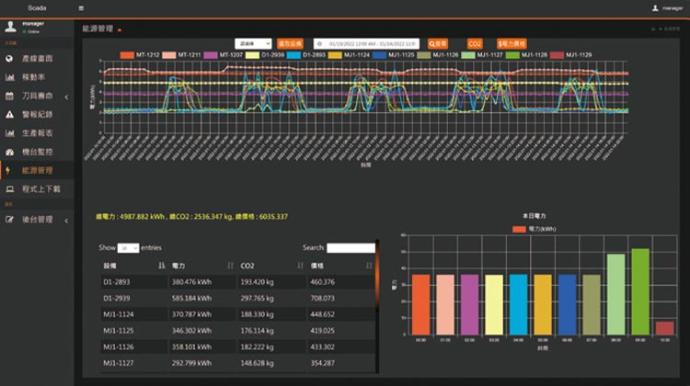
Task: Click the orange-red bar at 00:00
Action: 421,305
